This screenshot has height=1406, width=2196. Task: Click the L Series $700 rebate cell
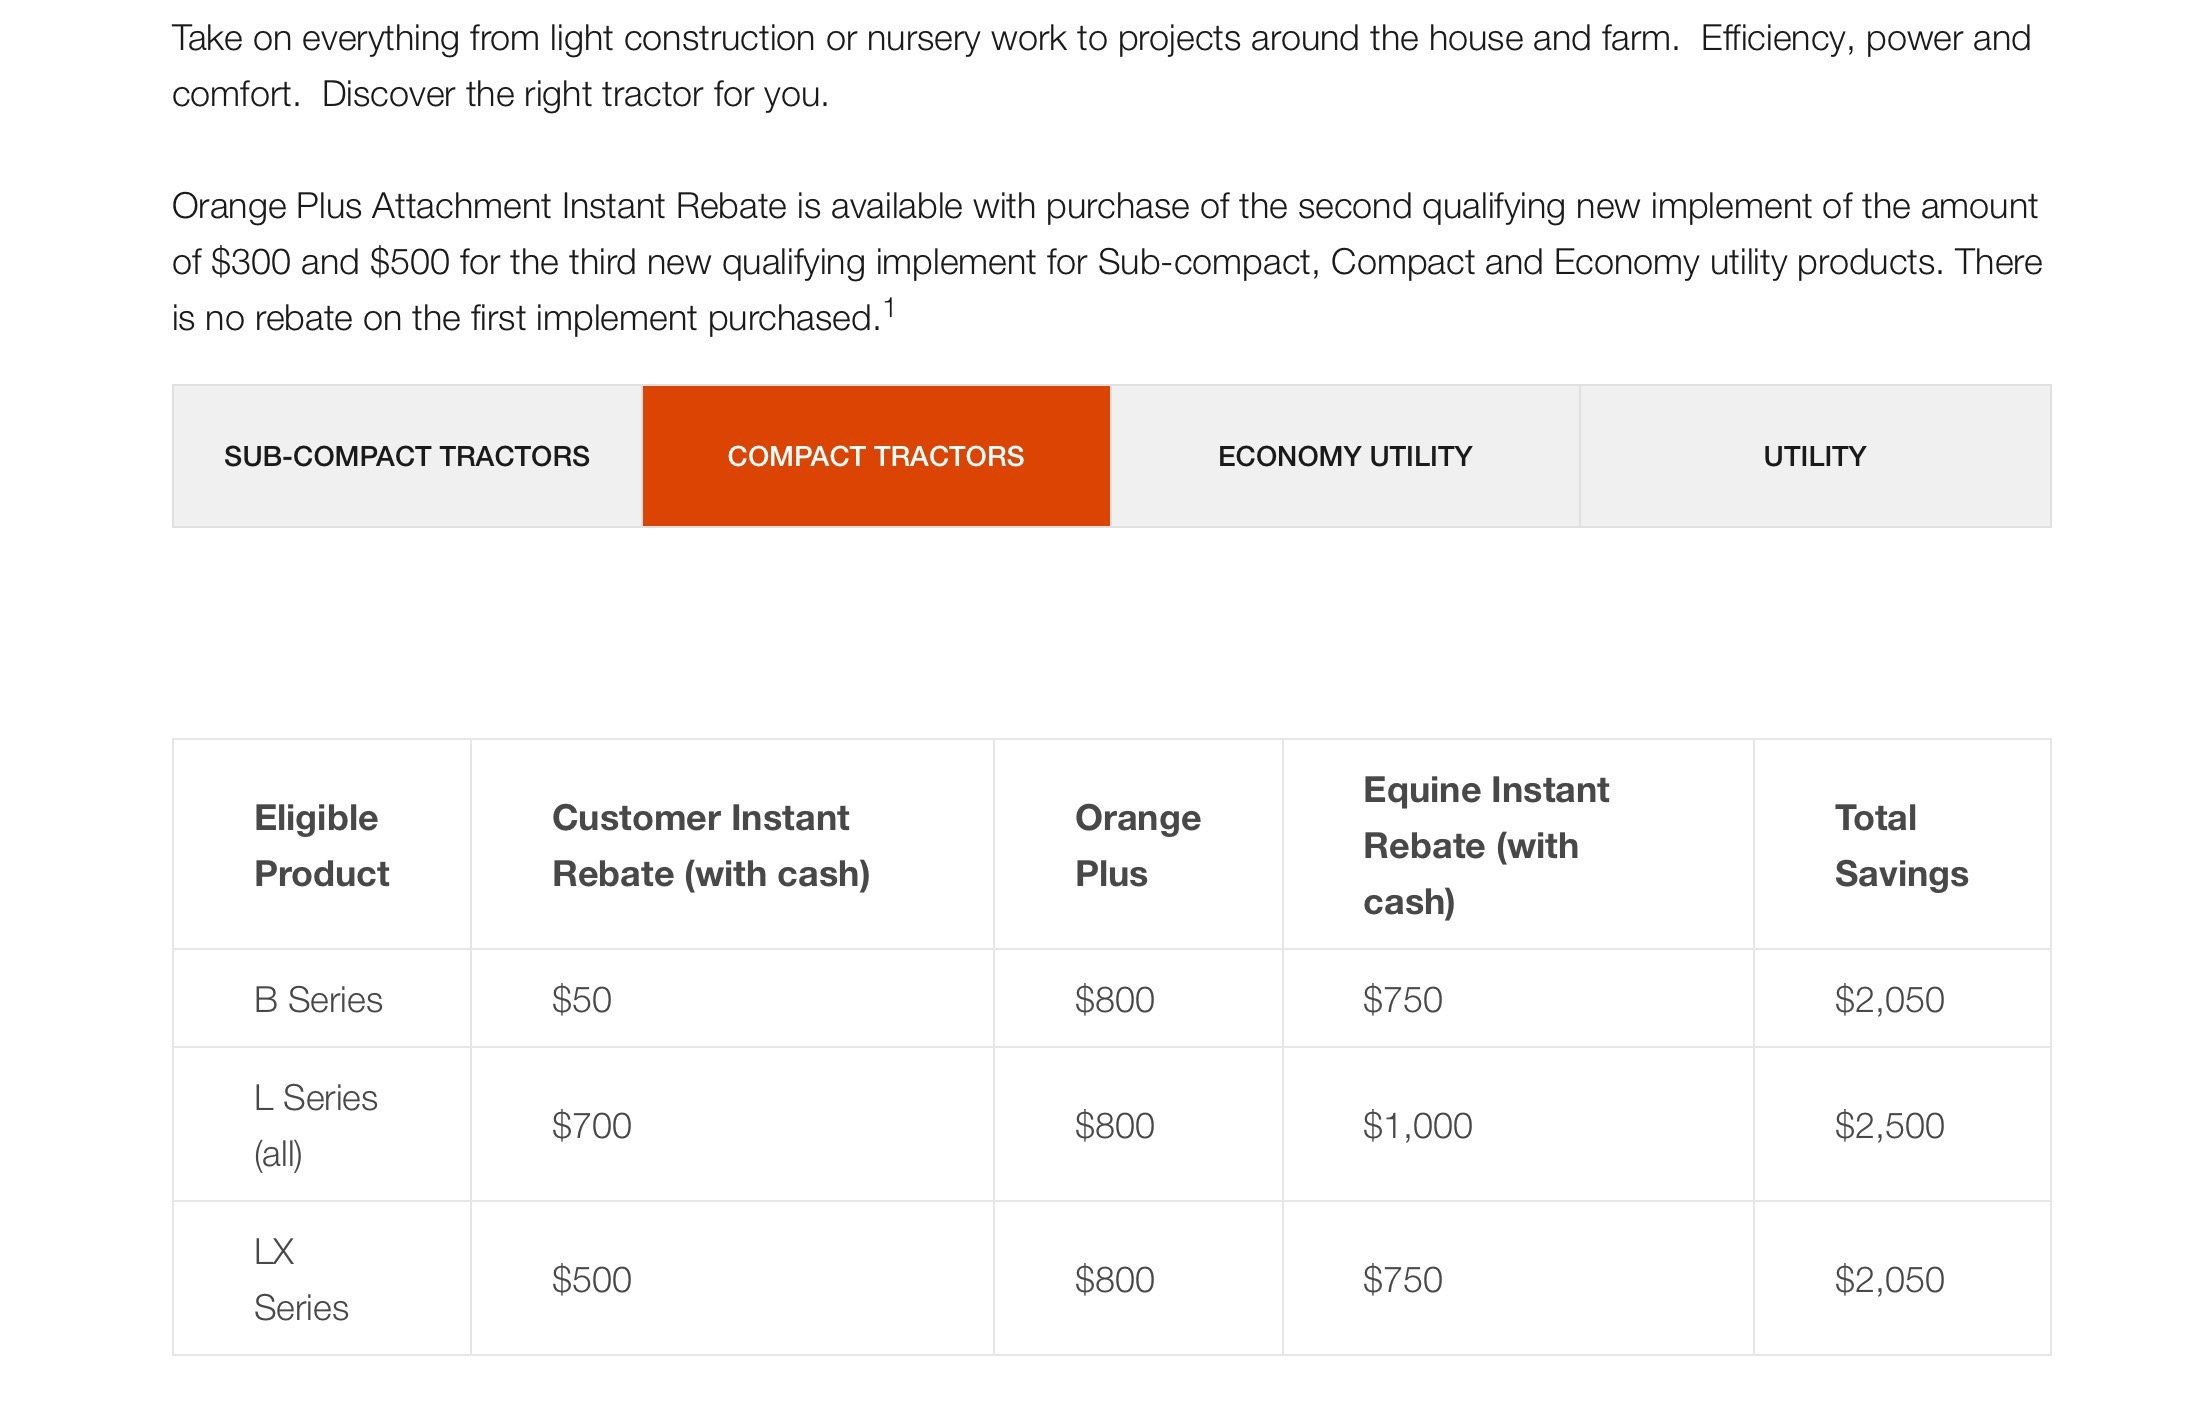pos(592,1125)
